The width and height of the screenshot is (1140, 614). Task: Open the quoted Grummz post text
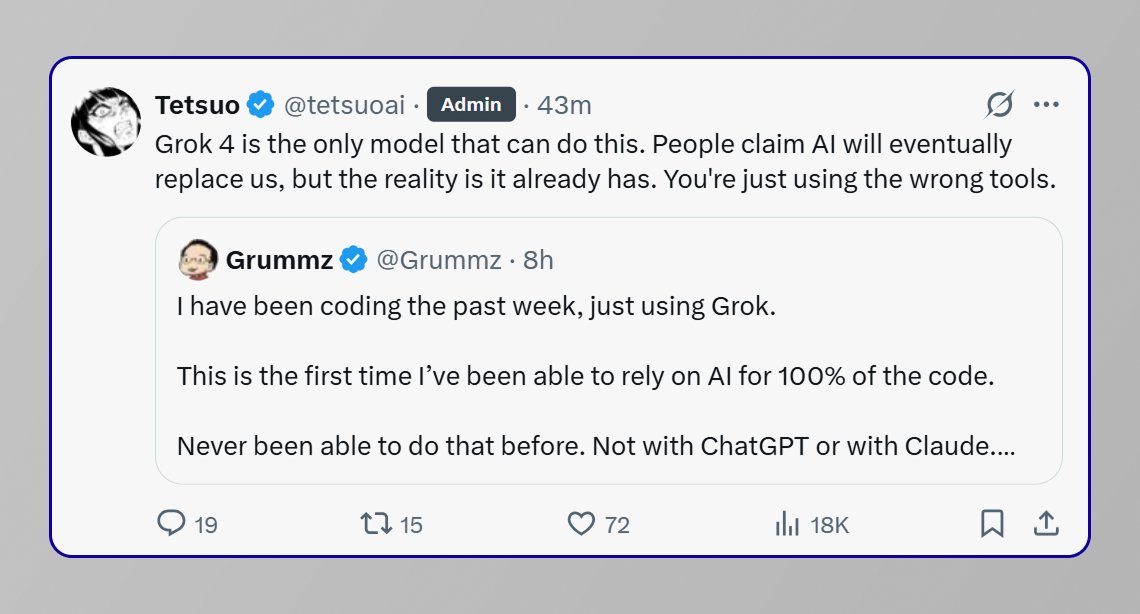pos(596,376)
